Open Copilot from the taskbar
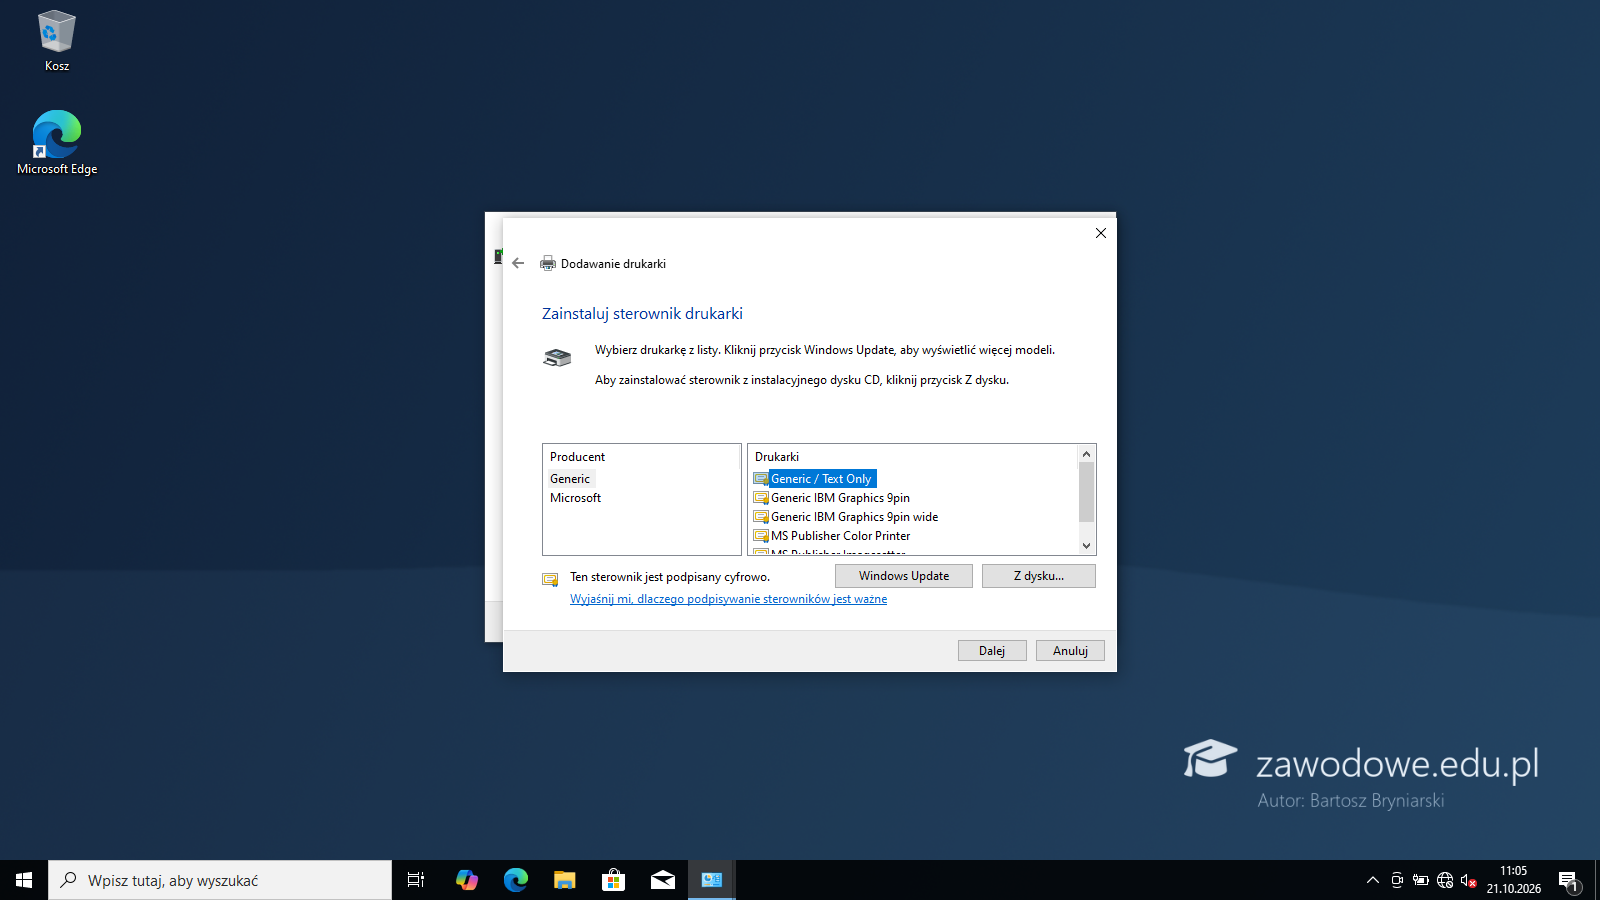 (x=466, y=880)
